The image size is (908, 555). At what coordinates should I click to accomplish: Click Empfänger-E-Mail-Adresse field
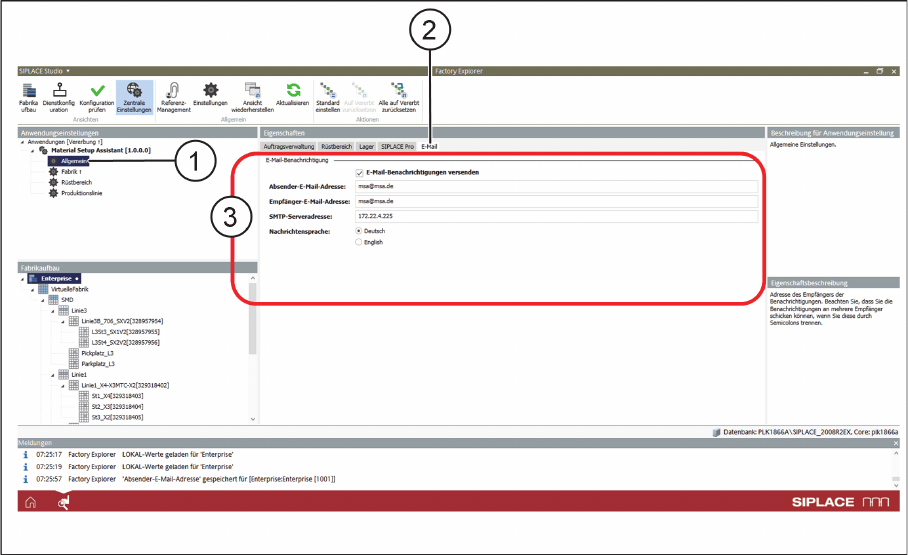coord(556,202)
